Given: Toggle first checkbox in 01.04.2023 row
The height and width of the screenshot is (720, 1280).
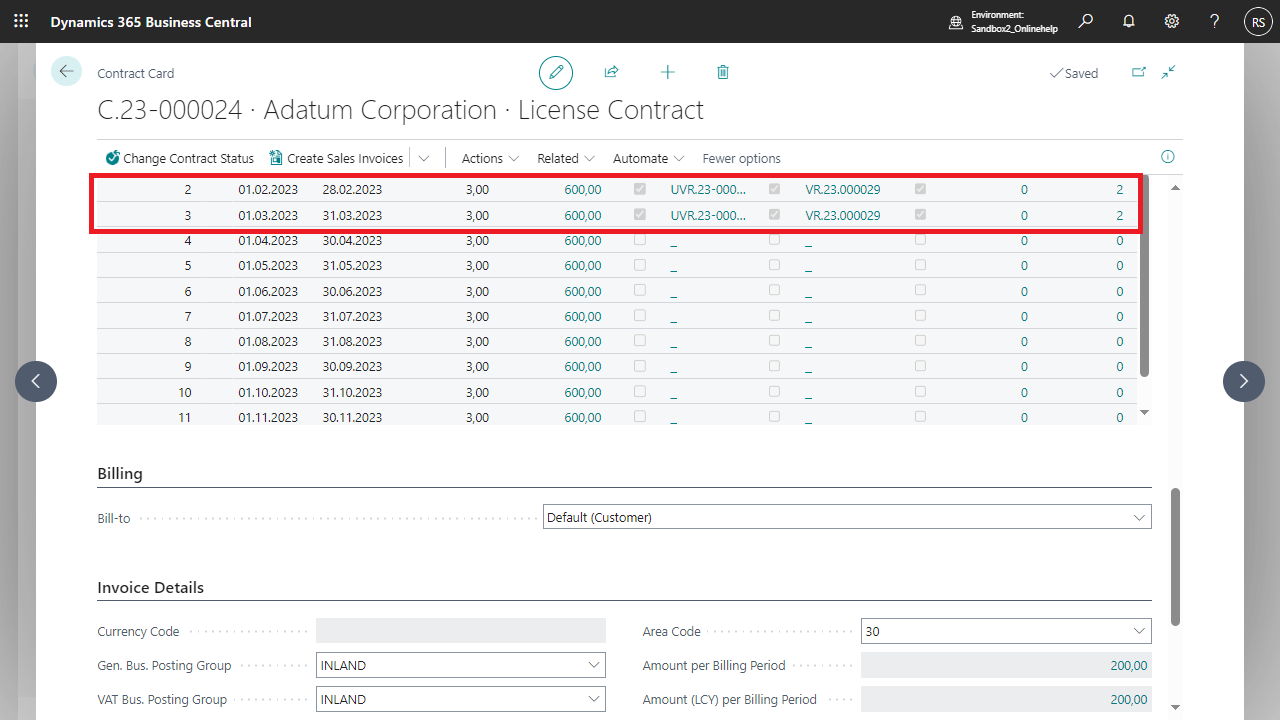Looking at the screenshot, I should (640, 240).
